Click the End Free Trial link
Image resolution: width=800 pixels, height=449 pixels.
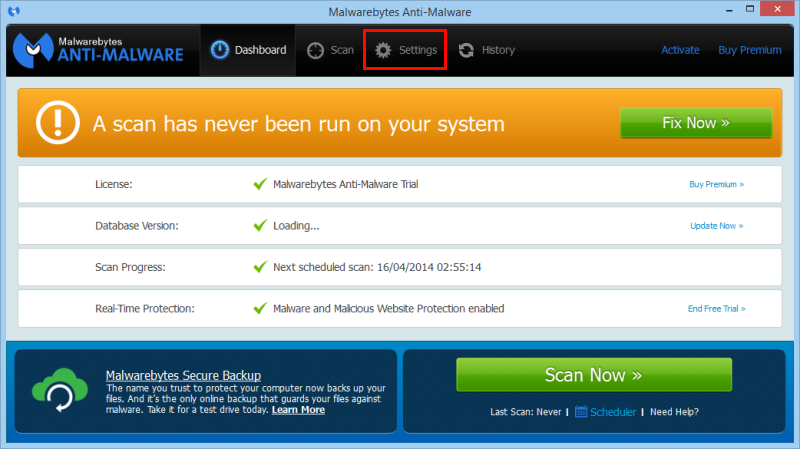[x=716, y=309]
